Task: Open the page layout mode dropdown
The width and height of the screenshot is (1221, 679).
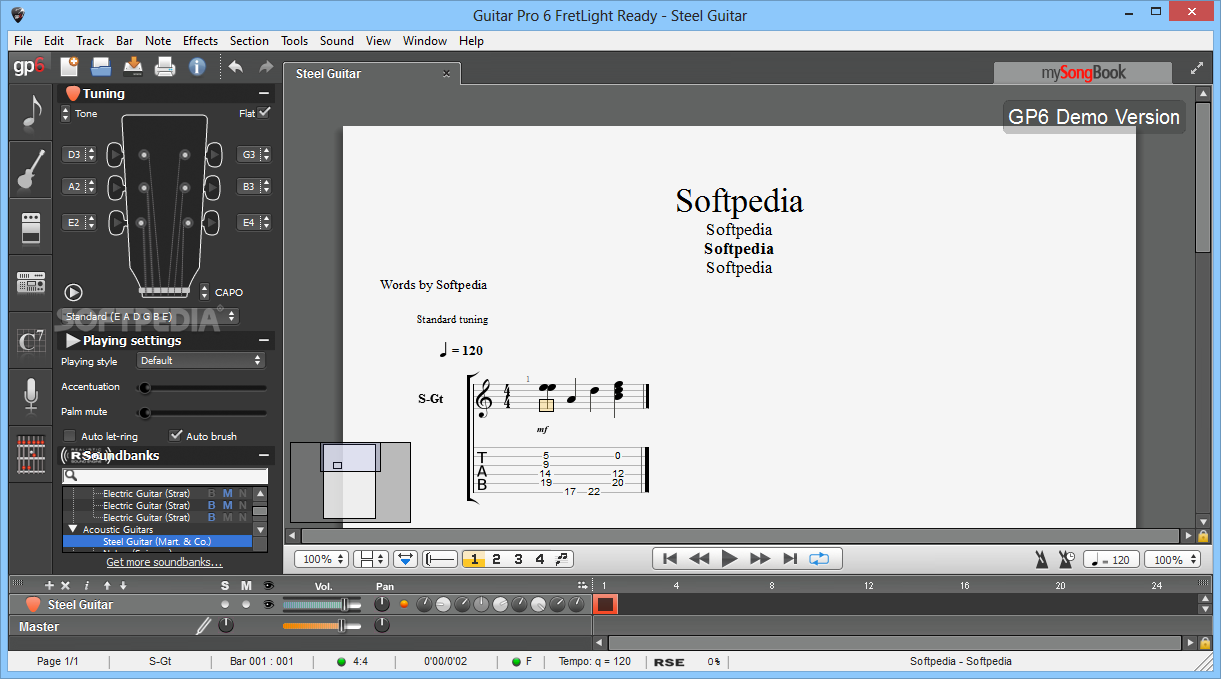Action: pyautogui.click(x=371, y=559)
